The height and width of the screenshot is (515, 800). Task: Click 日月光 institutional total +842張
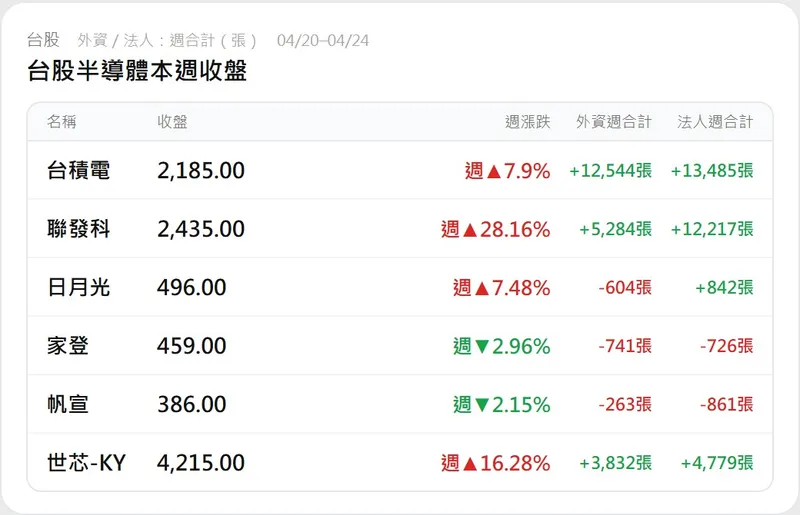725,288
